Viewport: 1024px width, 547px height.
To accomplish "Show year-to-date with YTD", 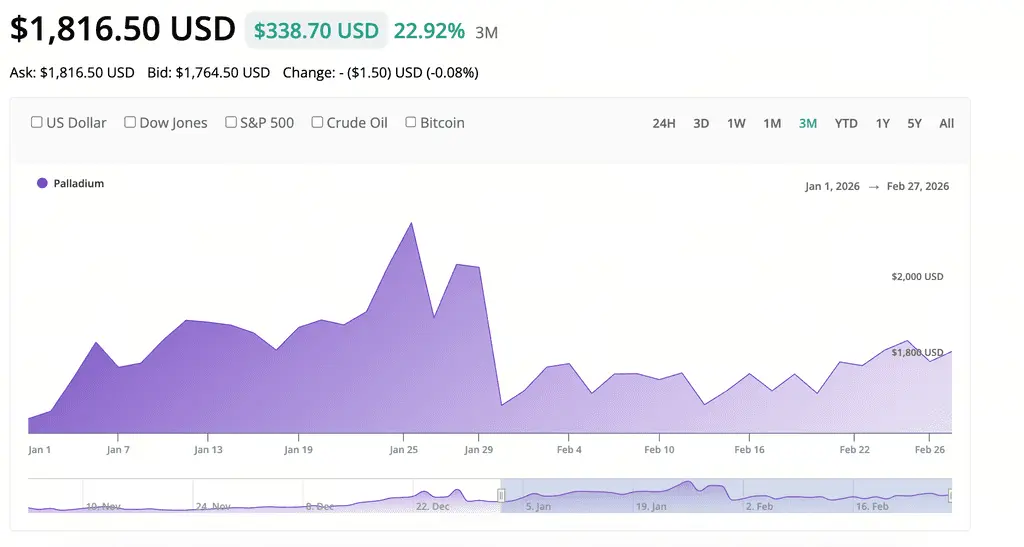I will coord(846,124).
